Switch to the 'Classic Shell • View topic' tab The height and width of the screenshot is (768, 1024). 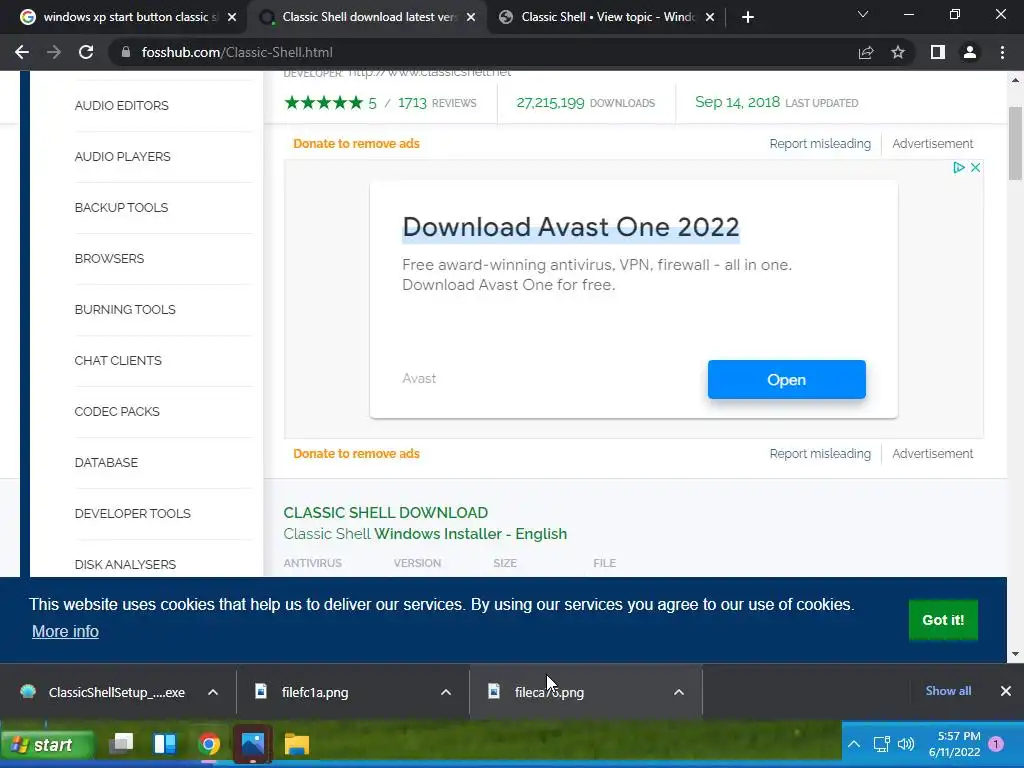point(606,17)
